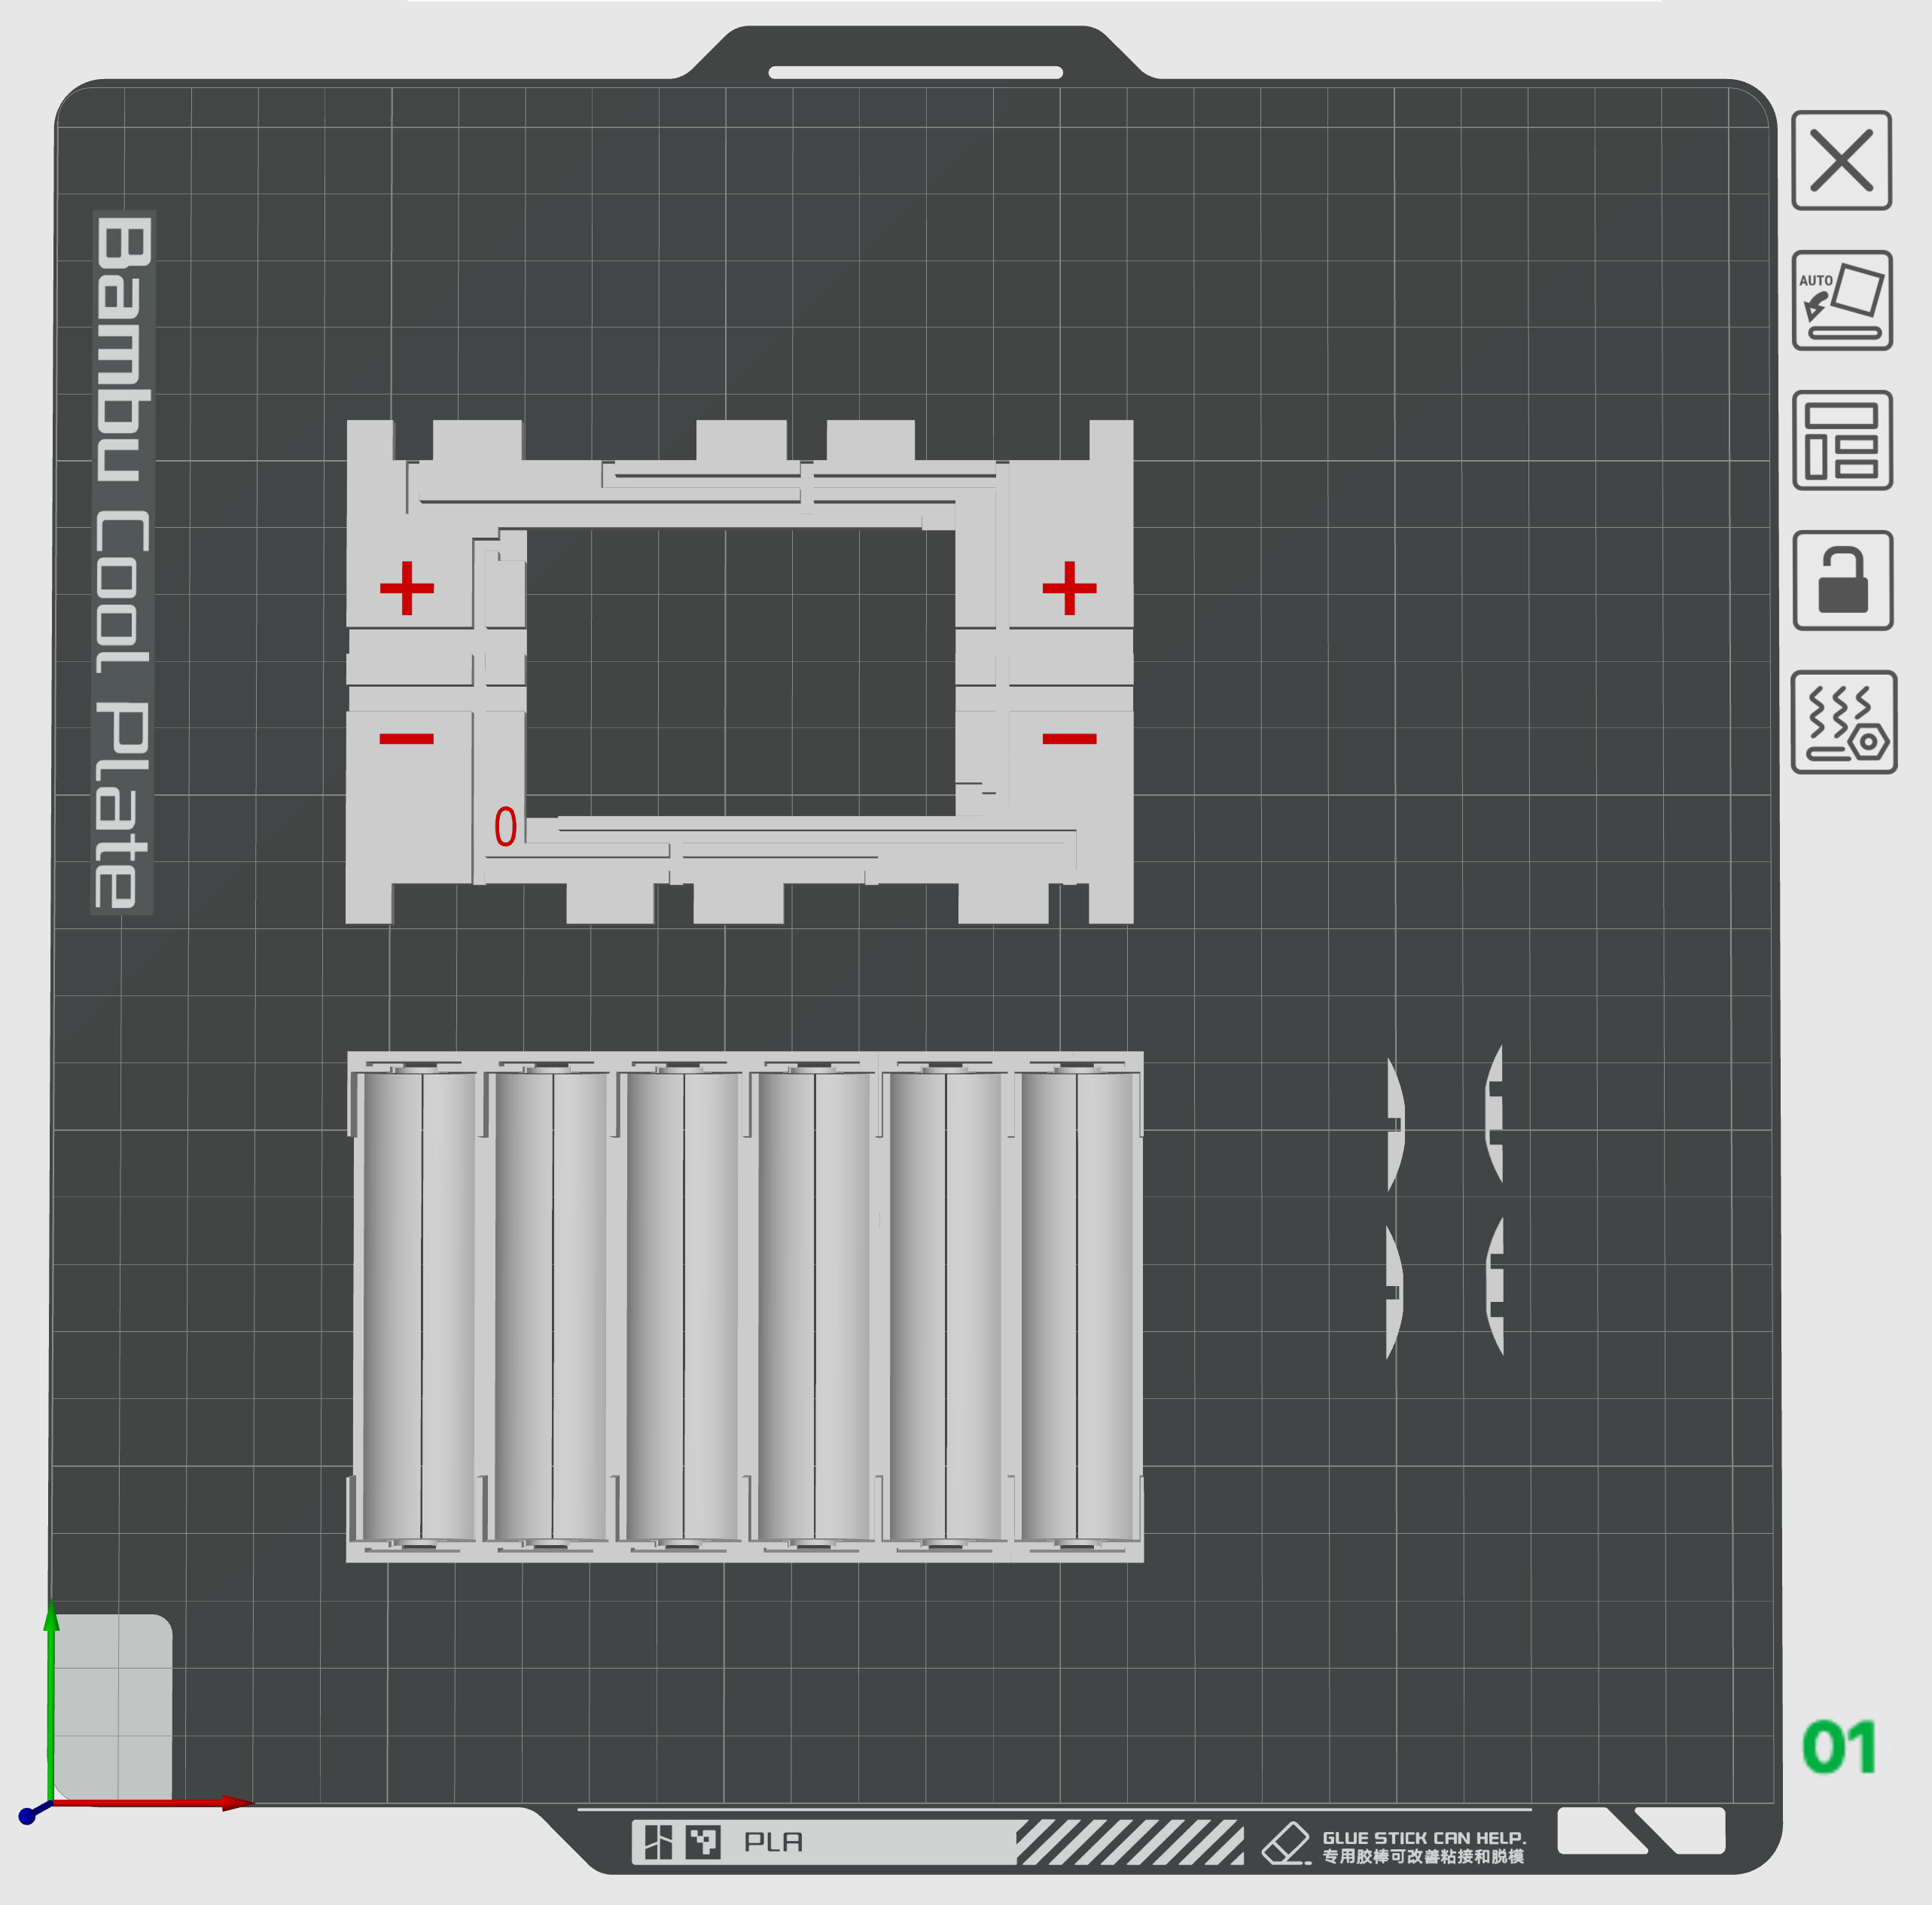The height and width of the screenshot is (1905, 1932).
Task: Click the green plate number 01
Action: point(1839,1746)
